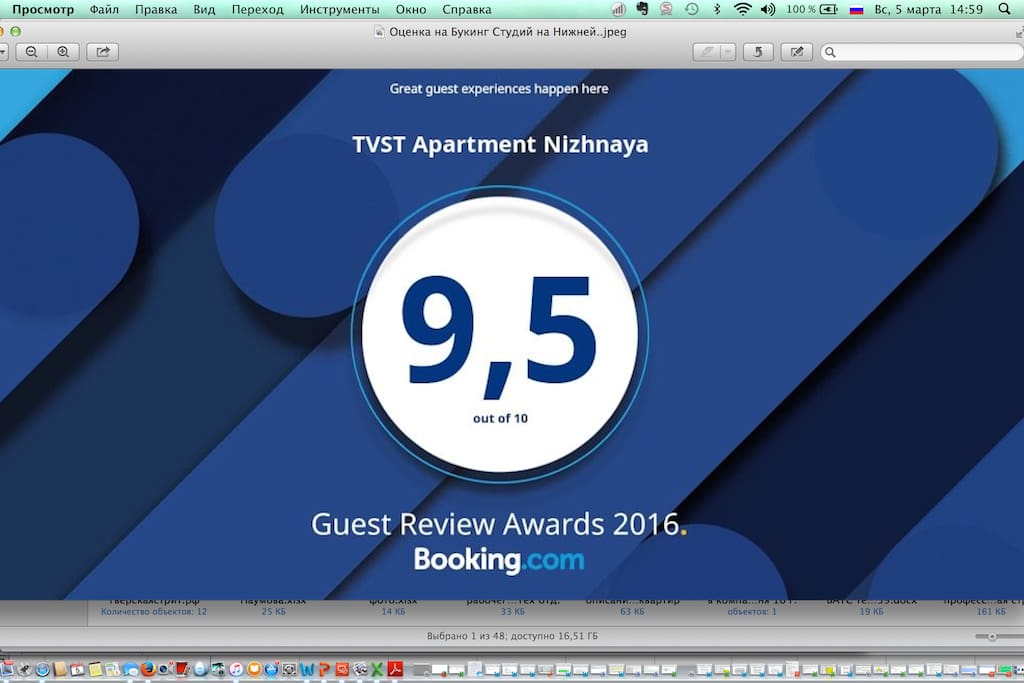
Task: Select the Finder item sized "14 КБ"
Action: pyautogui.click(x=393, y=612)
